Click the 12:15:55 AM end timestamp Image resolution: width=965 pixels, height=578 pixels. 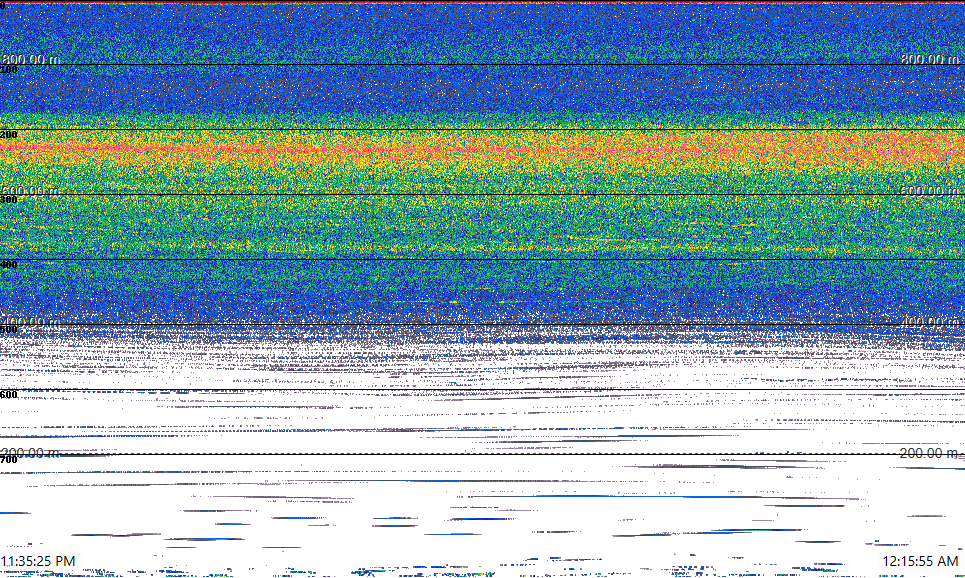pyautogui.click(x=921, y=561)
